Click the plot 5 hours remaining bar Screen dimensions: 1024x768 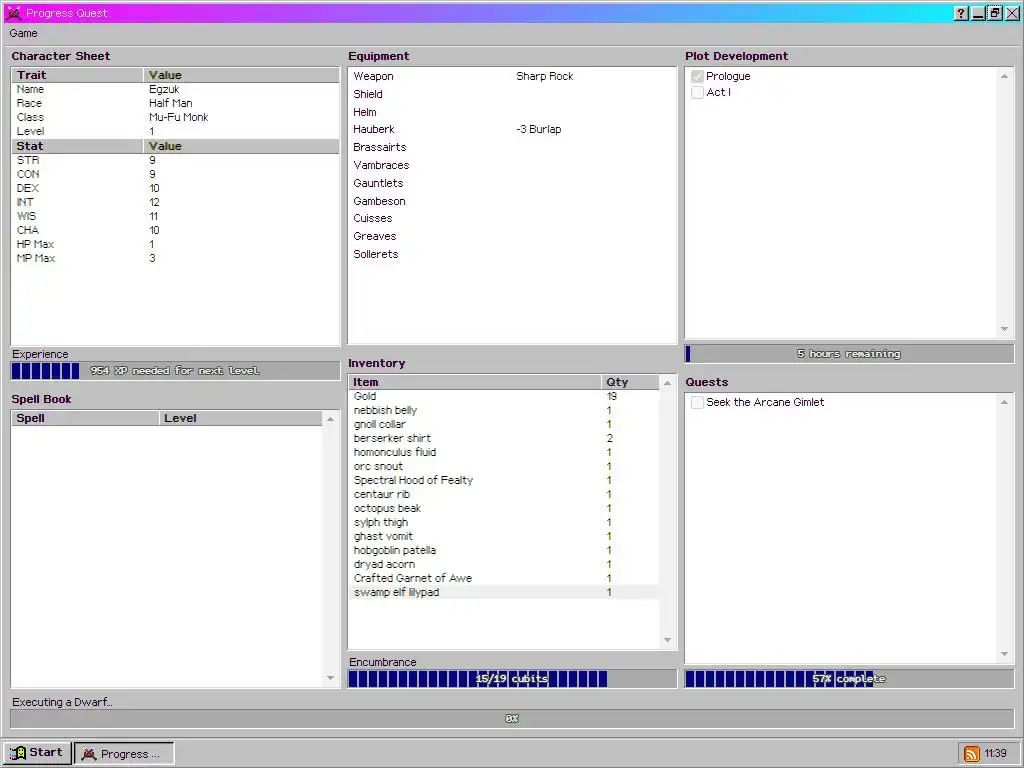point(849,354)
